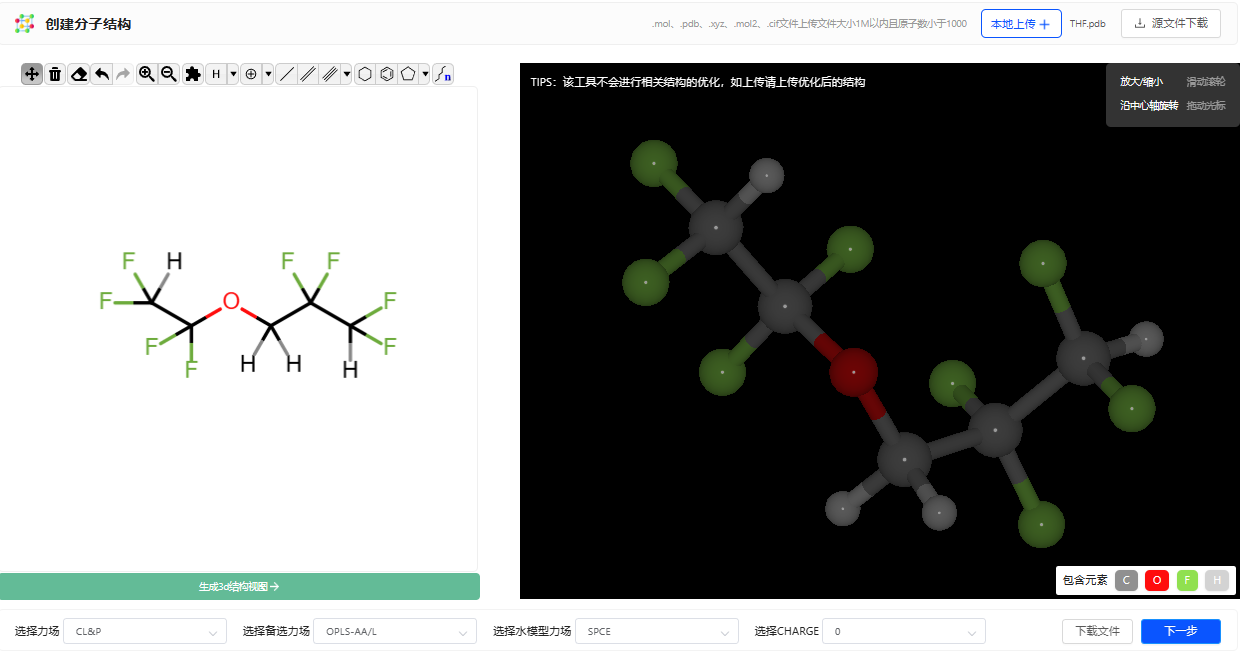Viewport: 1255px width, 653px height.
Task: Click the 下一步 next button
Action: click(1181, 631)
